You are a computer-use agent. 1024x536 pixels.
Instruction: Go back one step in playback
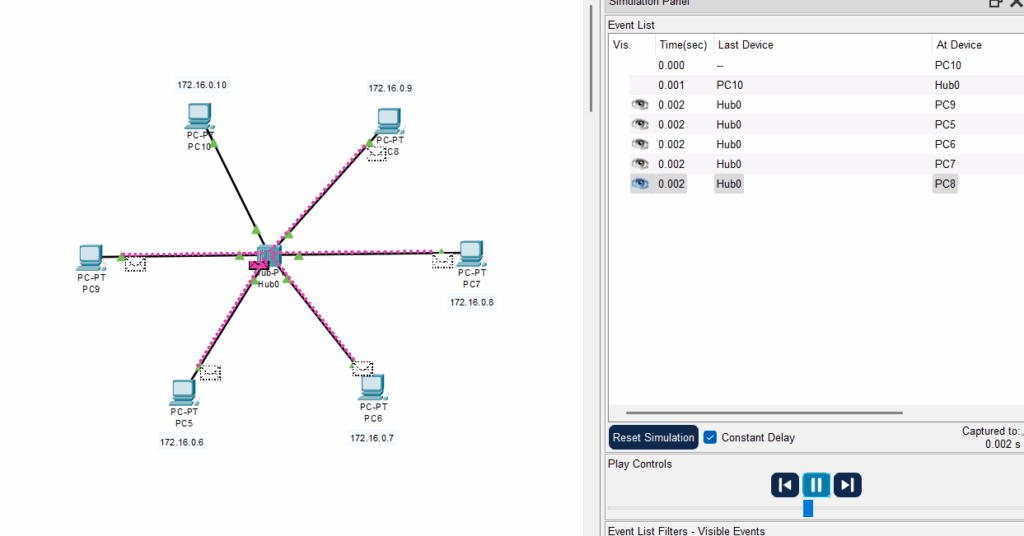point(785,485)
